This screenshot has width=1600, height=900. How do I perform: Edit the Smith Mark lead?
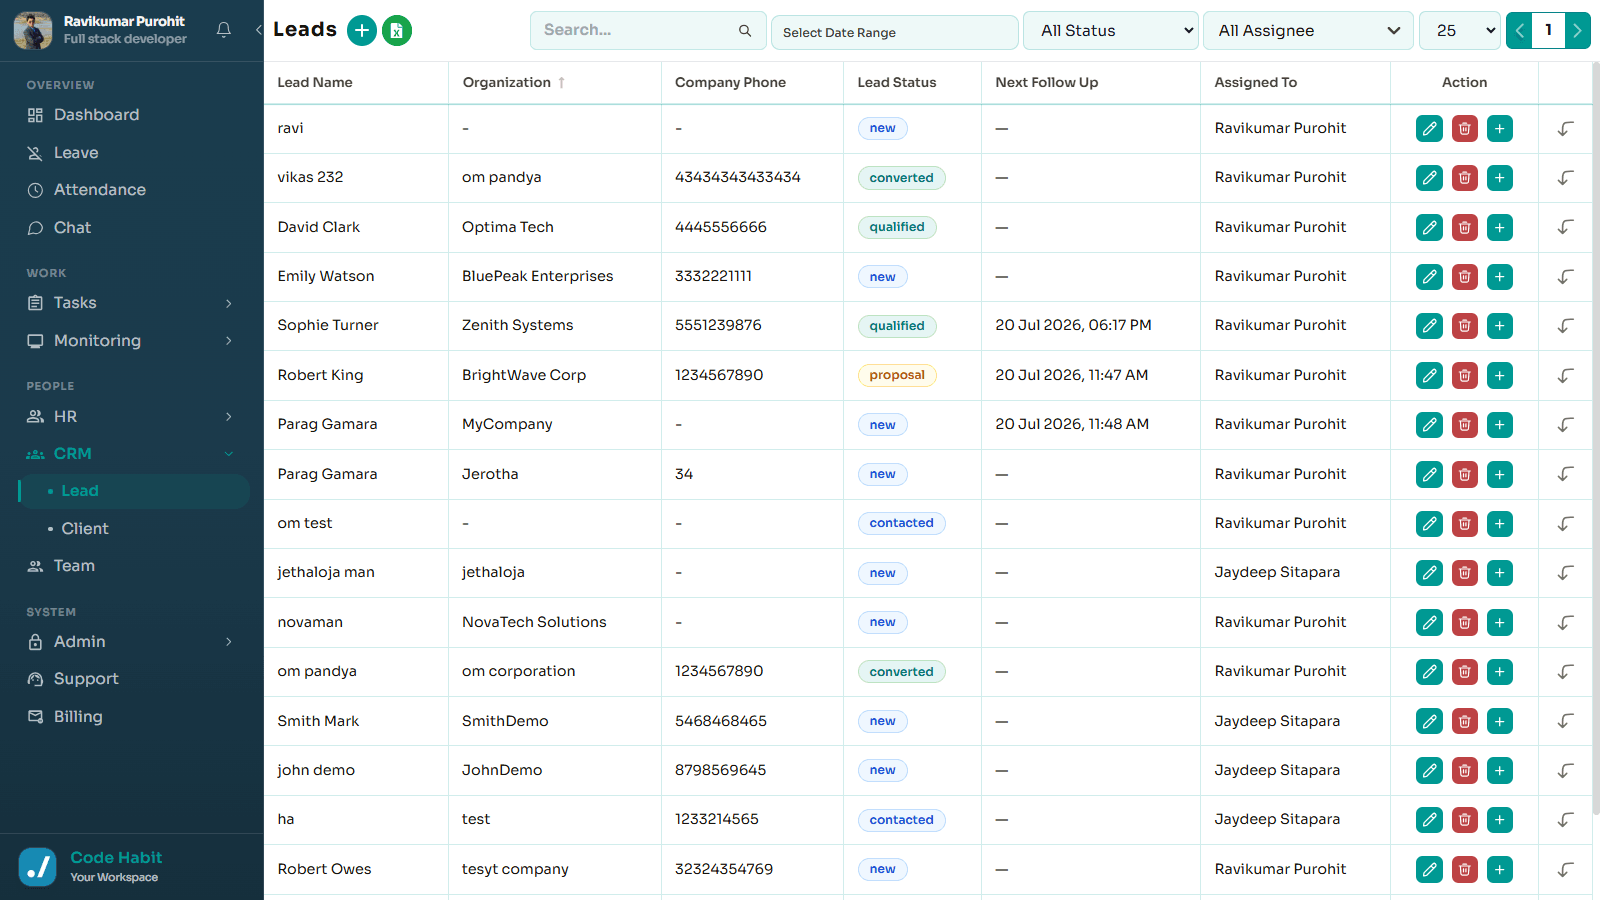[x=1430, y=722]
